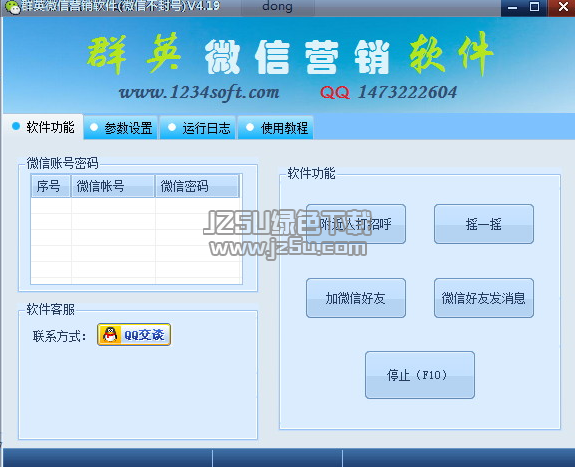This screenshot has height=467, width=576.
Task: Click the 联系方式: label
Action: [59, 336]
